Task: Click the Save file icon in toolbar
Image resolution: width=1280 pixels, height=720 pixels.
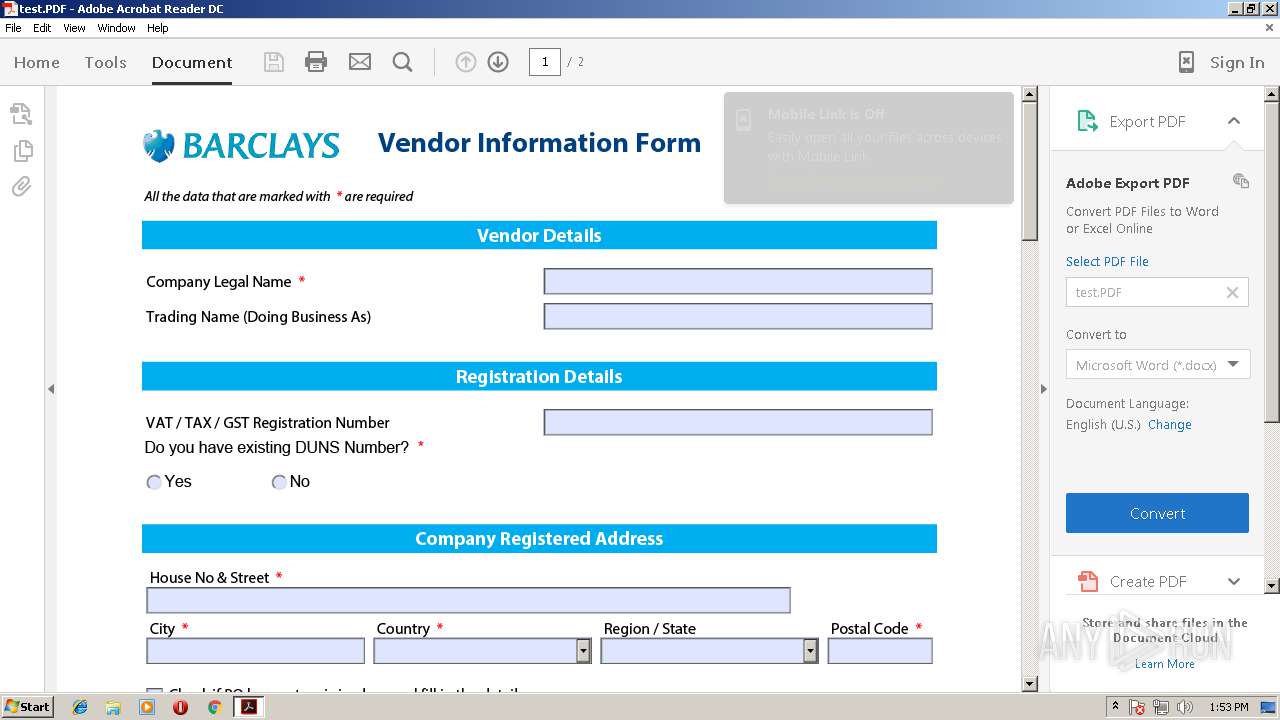Action: 273,62
